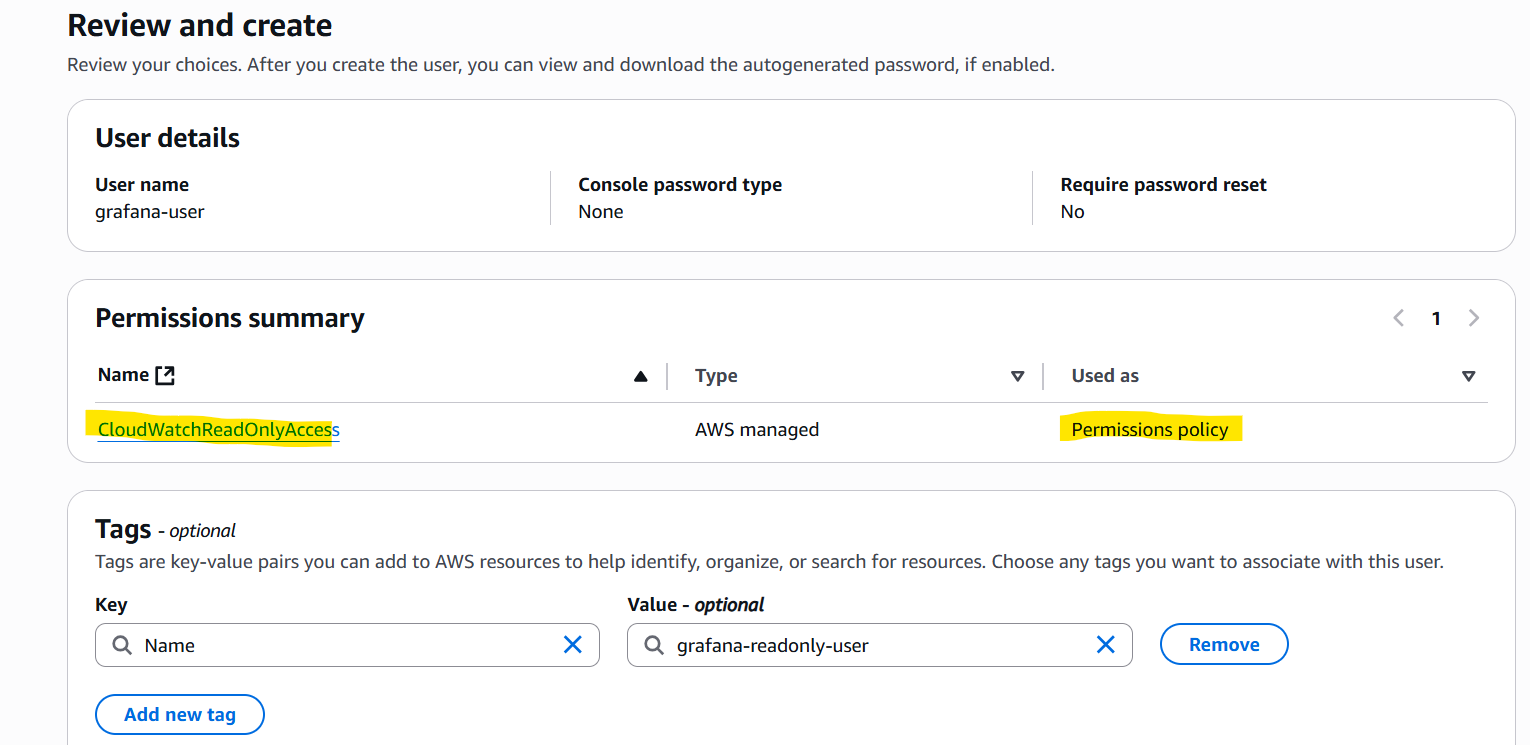The width and height of the screenshot is (1530, 745).
Task: Add new tag to the user
Action: pyautogui.click(x=180, y=714)
